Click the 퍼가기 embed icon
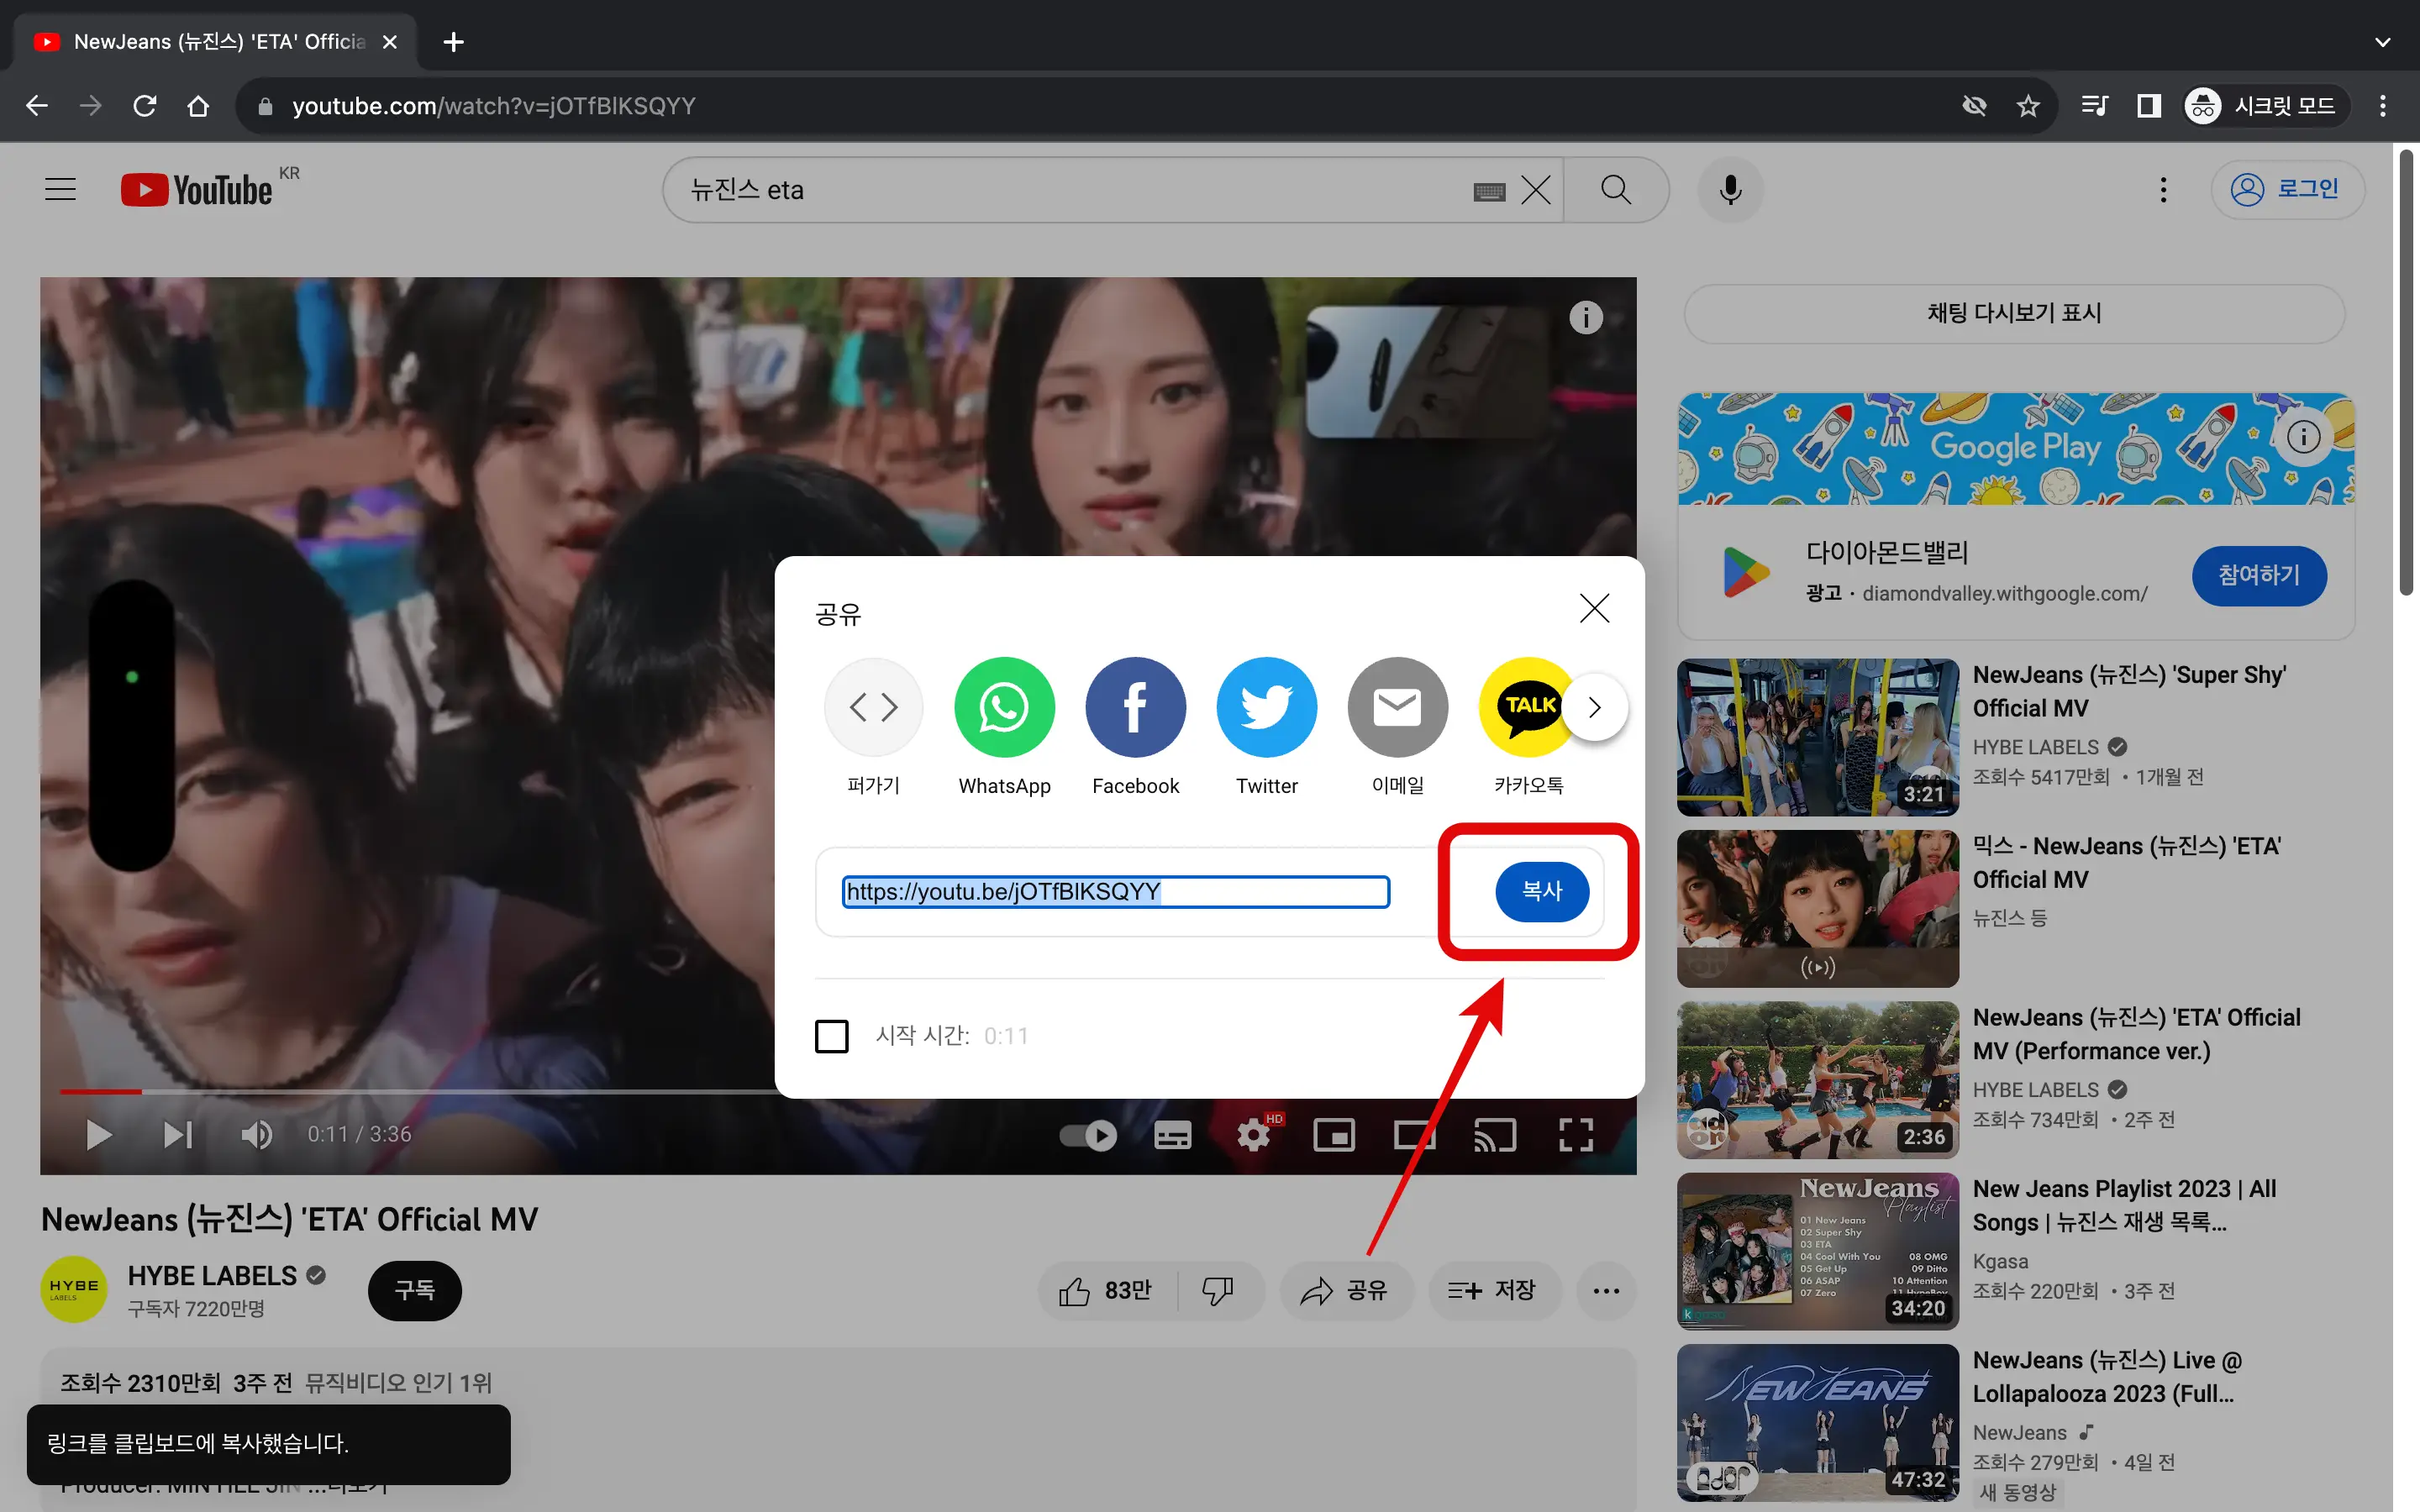The image size is (2420, 1512). 871,706
